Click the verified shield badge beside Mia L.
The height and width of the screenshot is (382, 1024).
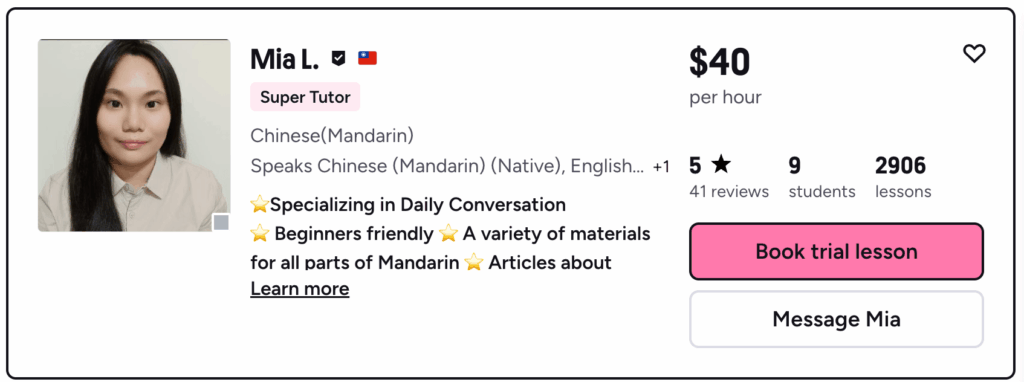click(338, 59)
